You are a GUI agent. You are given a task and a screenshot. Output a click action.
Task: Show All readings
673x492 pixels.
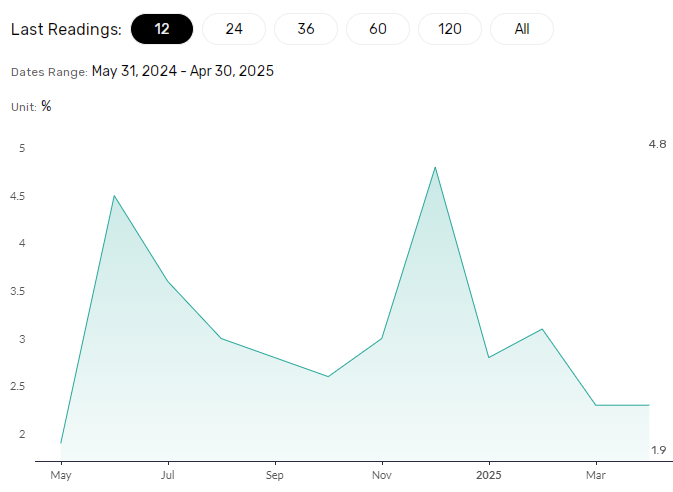point(522,29)
